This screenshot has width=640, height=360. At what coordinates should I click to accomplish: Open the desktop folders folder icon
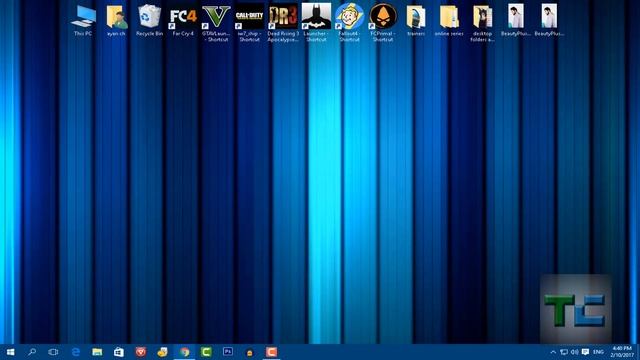point(482,23)
